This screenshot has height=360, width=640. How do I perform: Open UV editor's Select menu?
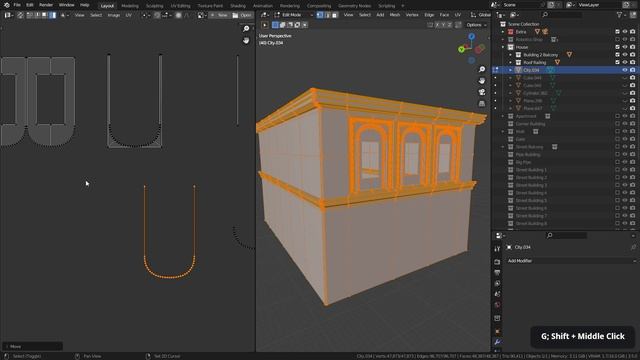pos(96,15)
